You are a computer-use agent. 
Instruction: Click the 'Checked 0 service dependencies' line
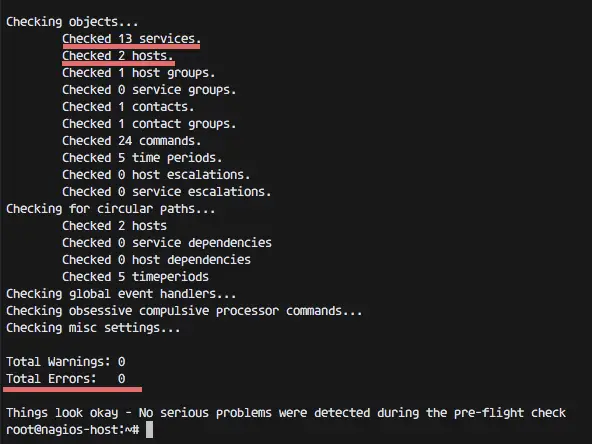tap(167, 243)
